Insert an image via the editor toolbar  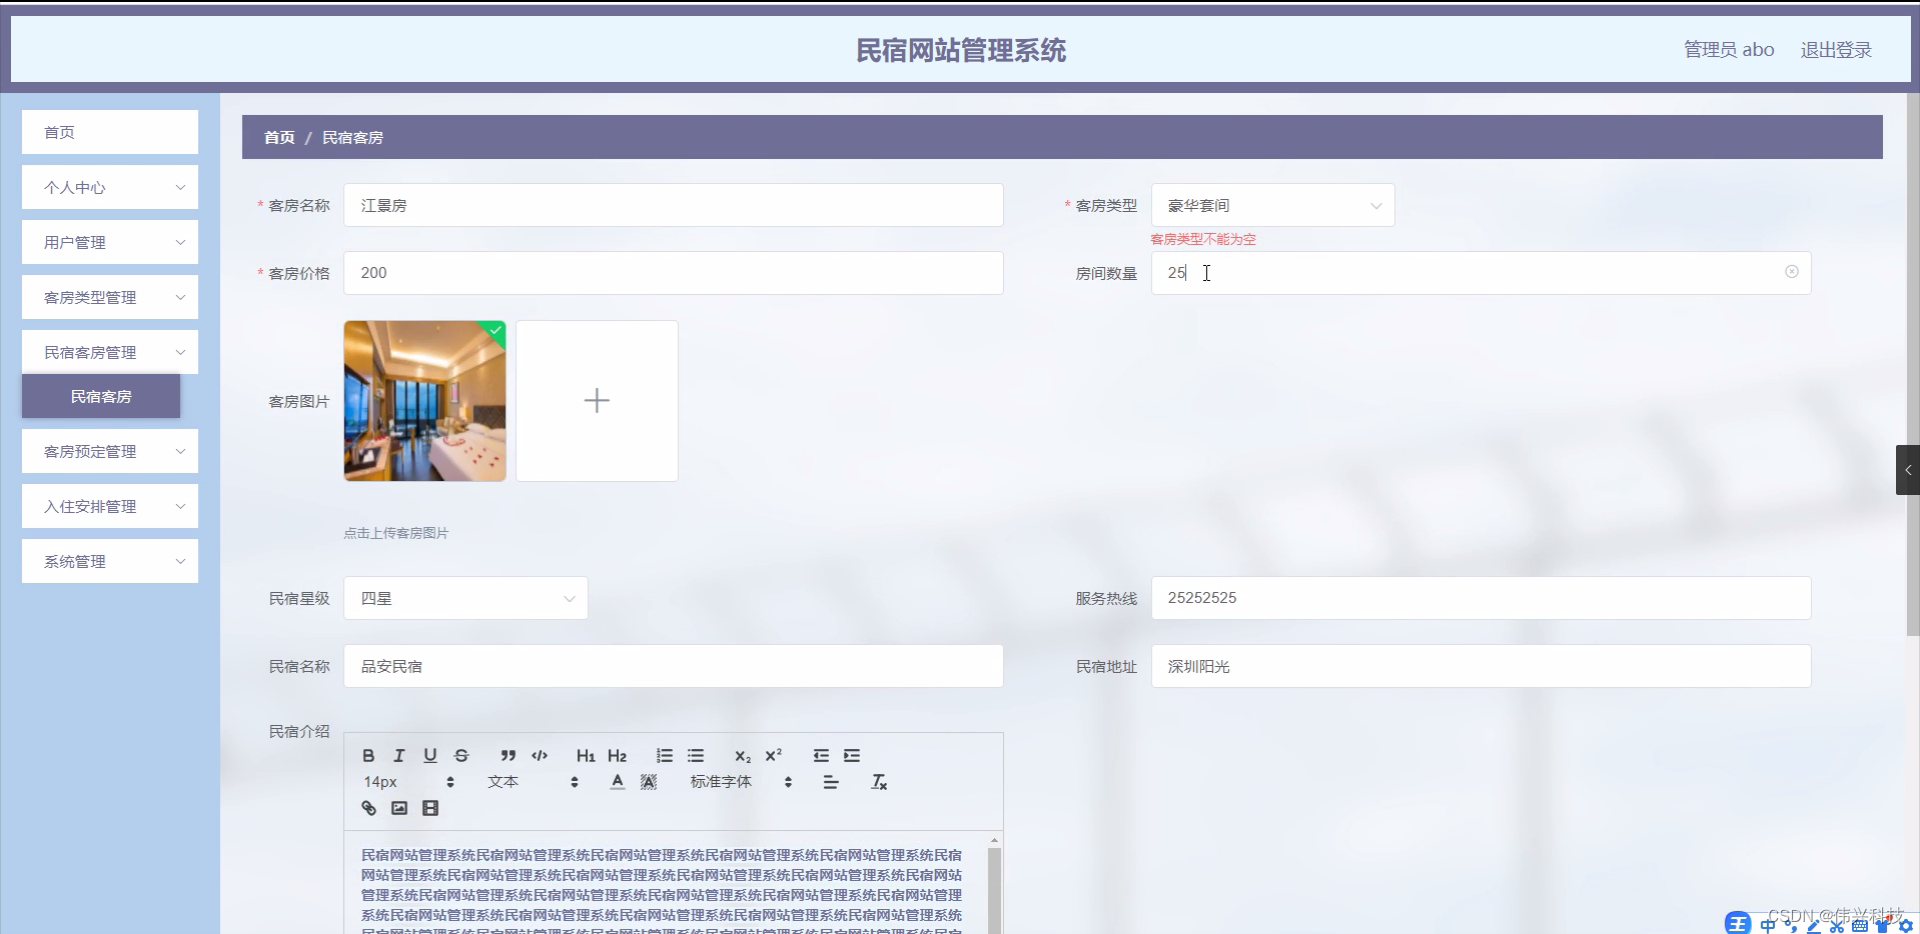point(399,808)
